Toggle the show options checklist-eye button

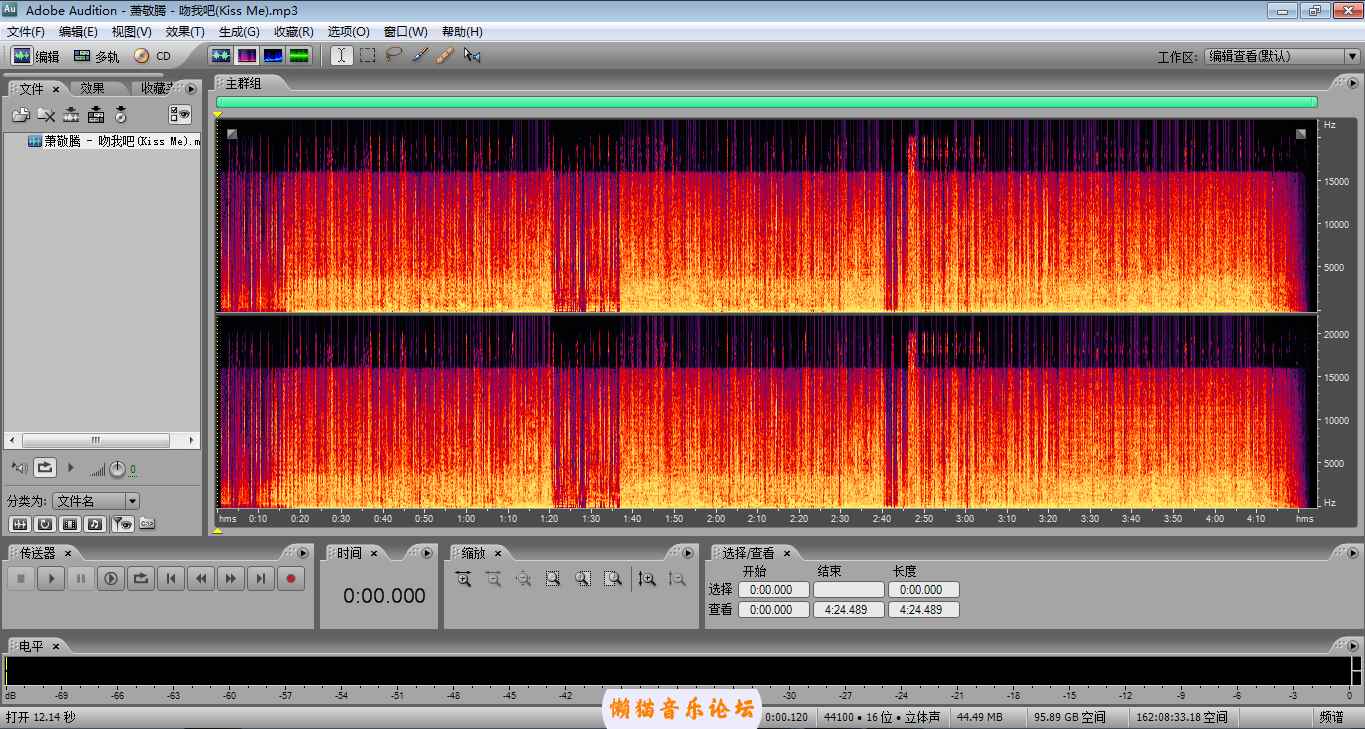180,115
